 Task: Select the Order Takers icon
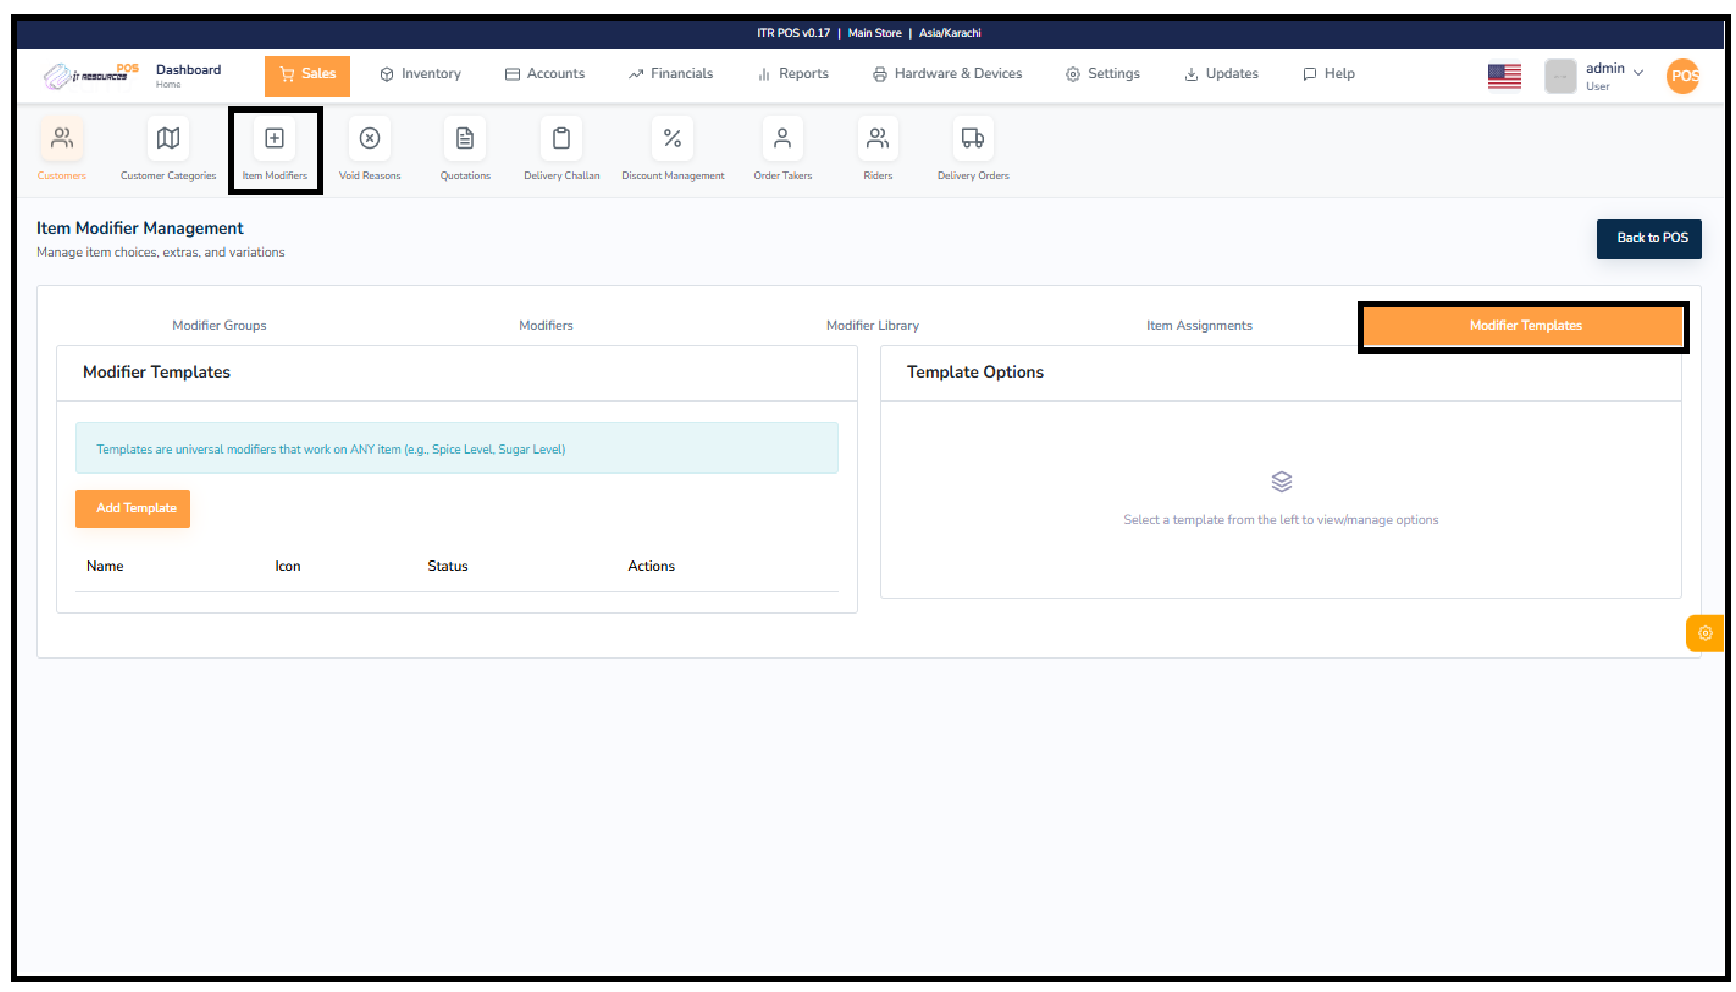(x=782, y=139)
